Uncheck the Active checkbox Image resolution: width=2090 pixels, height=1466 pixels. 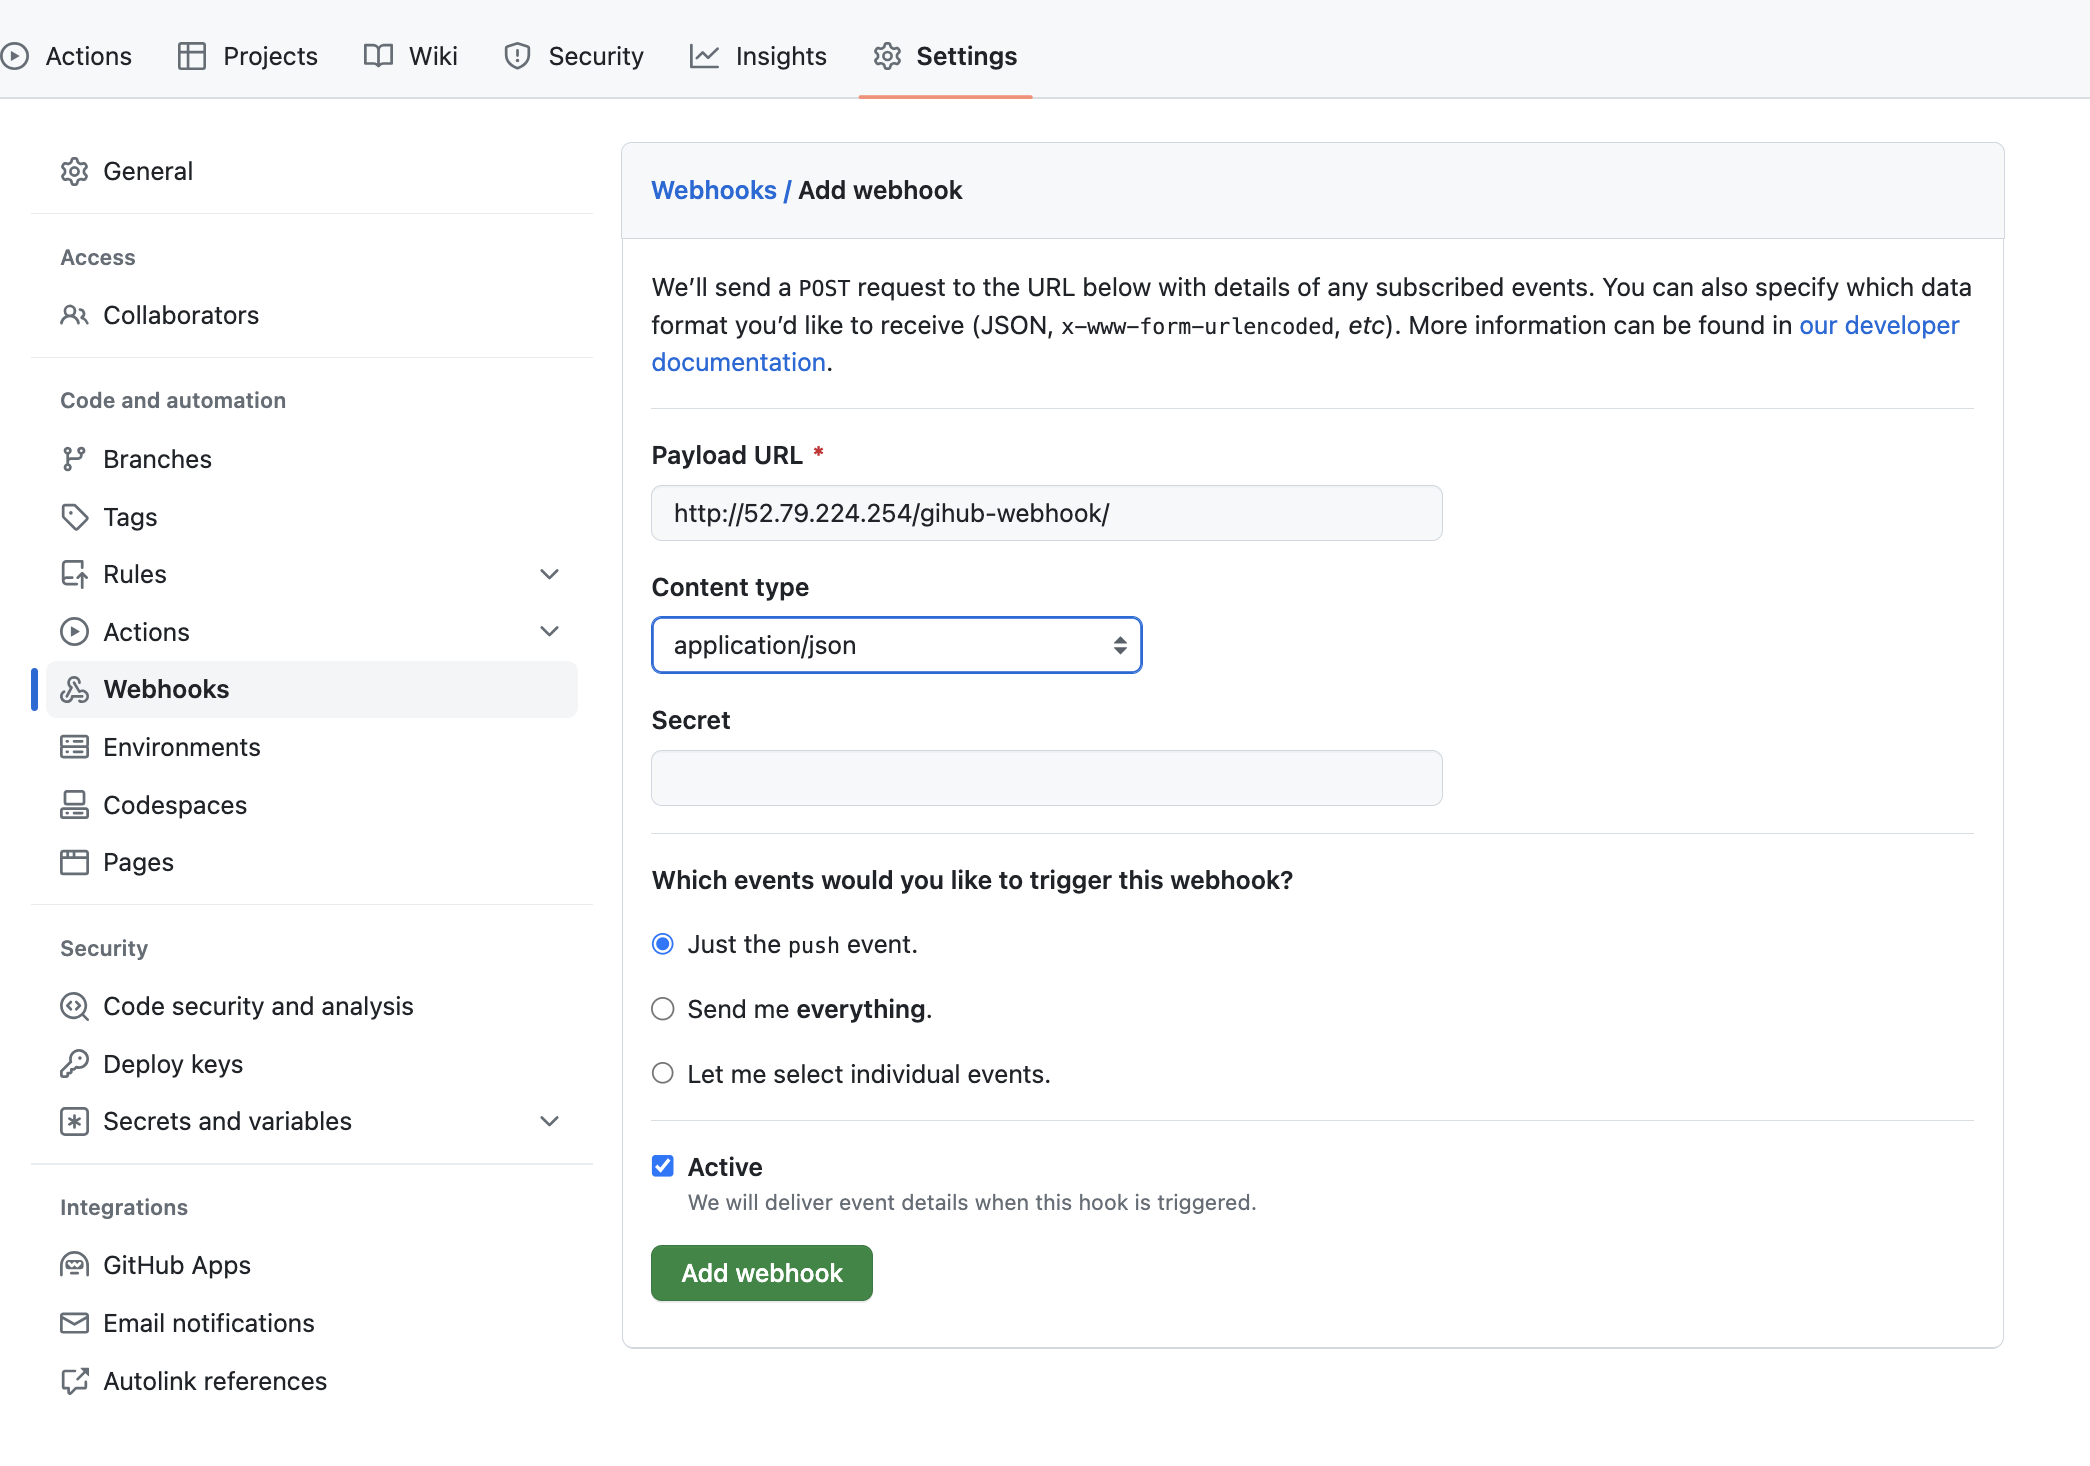tap(663, 1166)
